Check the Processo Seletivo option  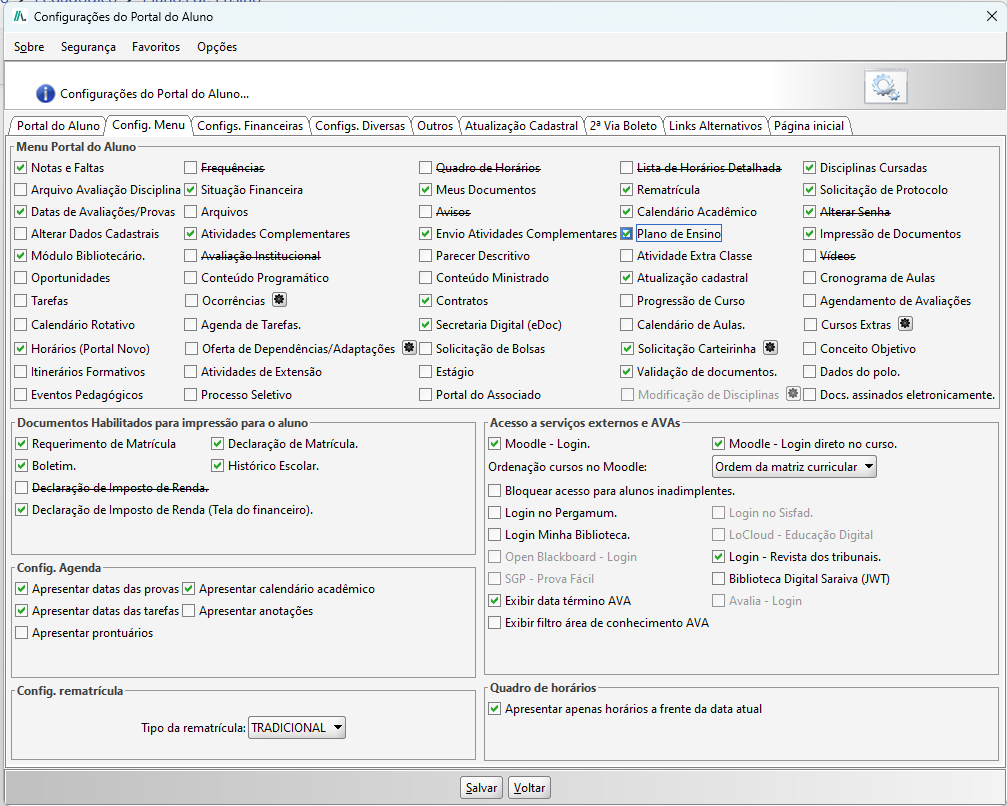[190, 394]
